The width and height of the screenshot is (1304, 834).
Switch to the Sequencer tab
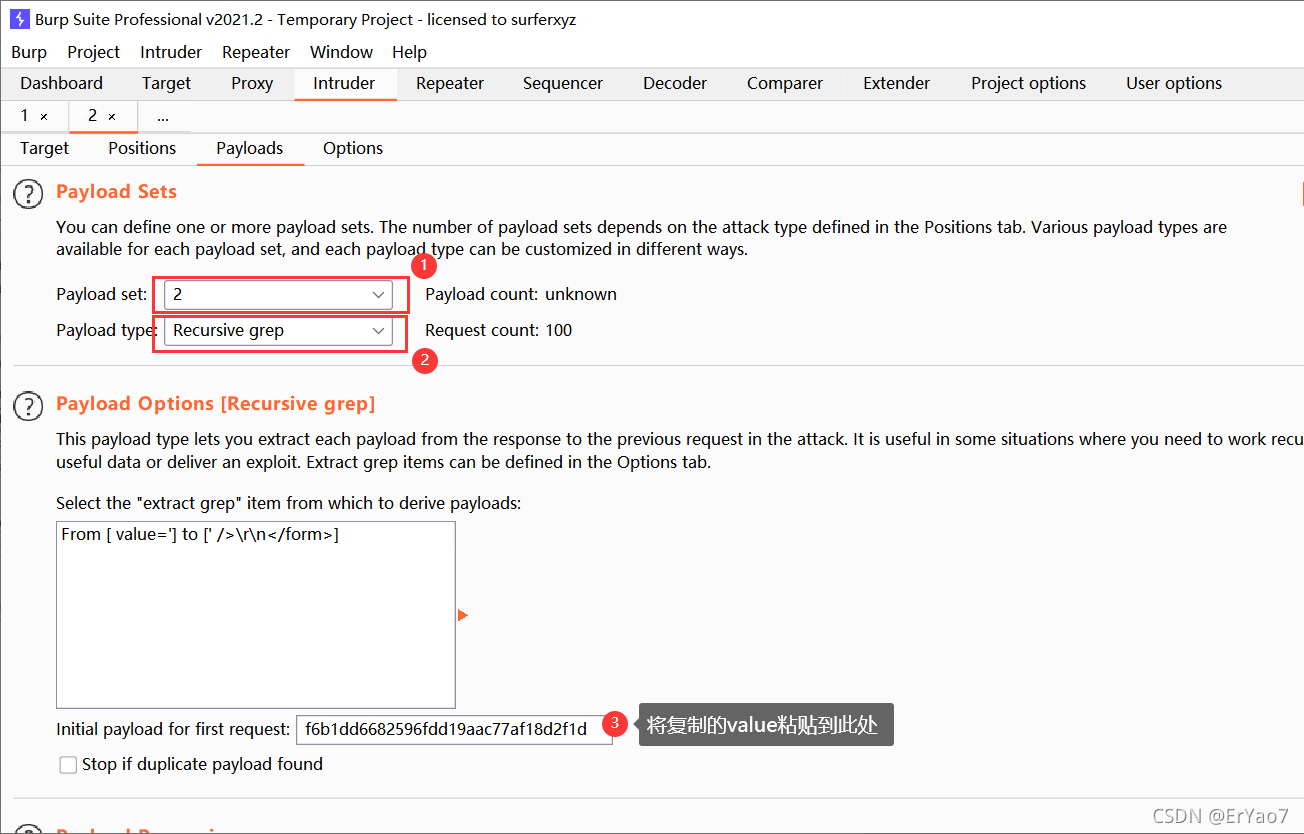tap(563, 84)
